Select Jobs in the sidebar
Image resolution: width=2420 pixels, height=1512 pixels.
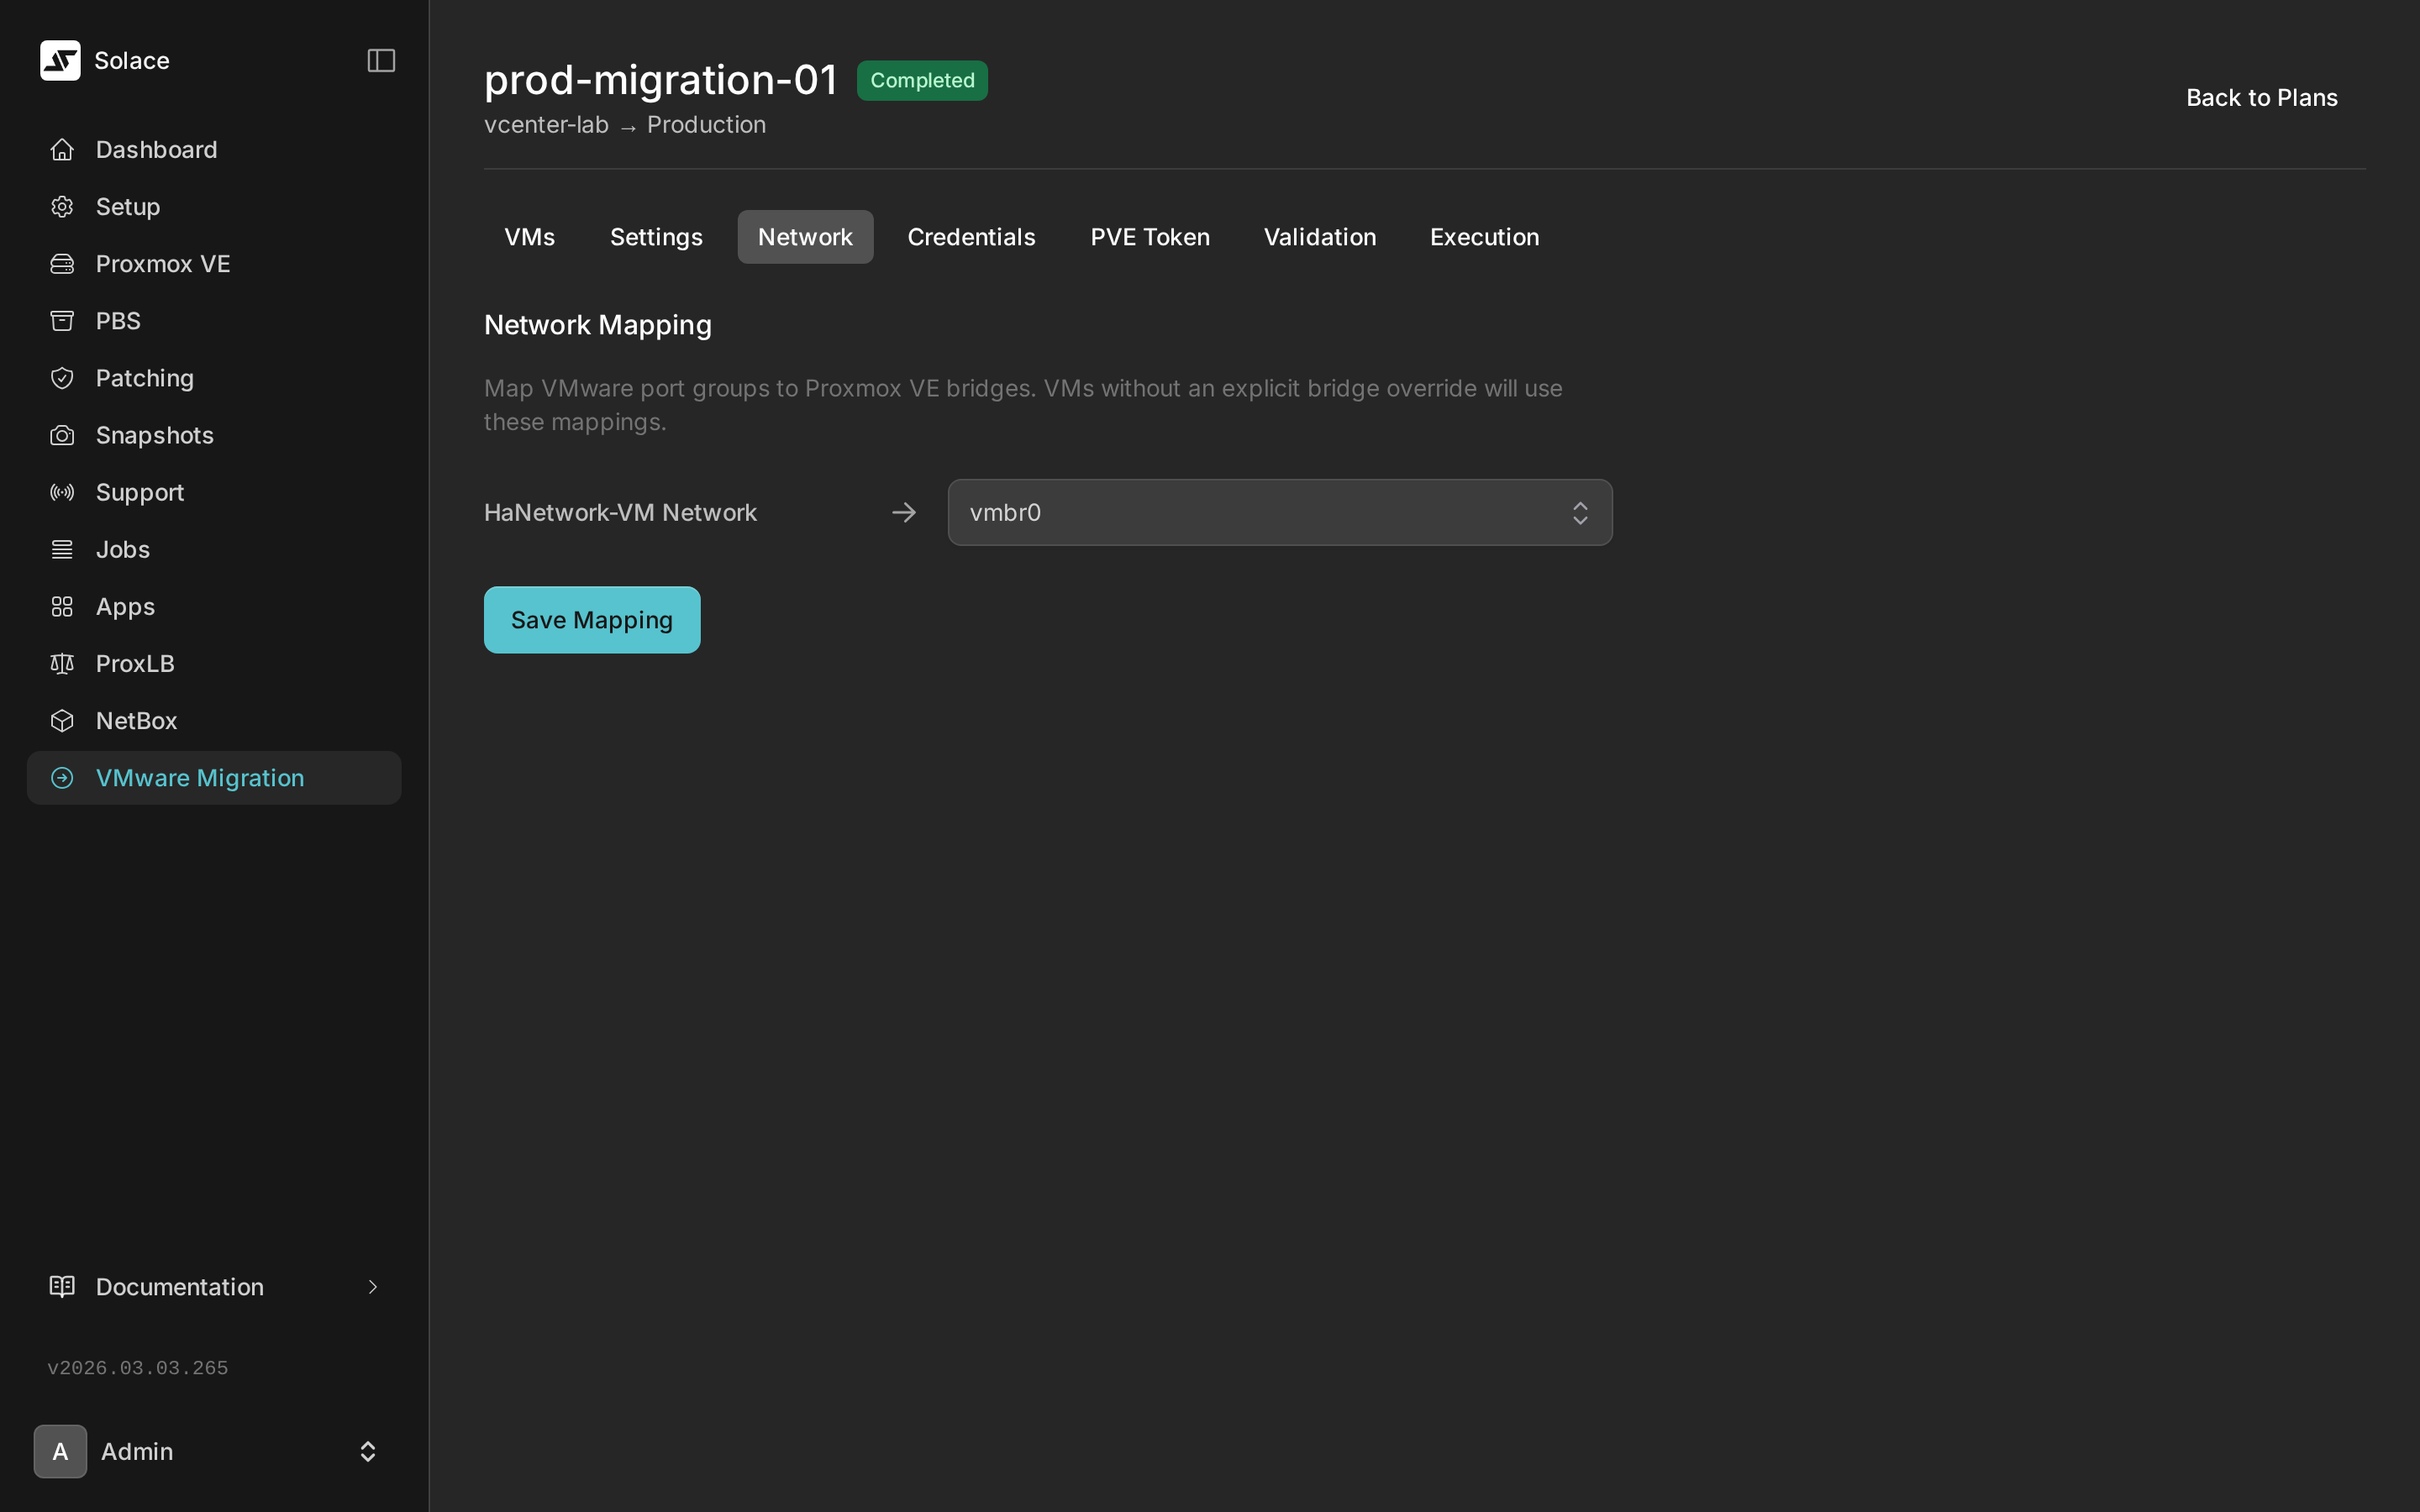122,550
